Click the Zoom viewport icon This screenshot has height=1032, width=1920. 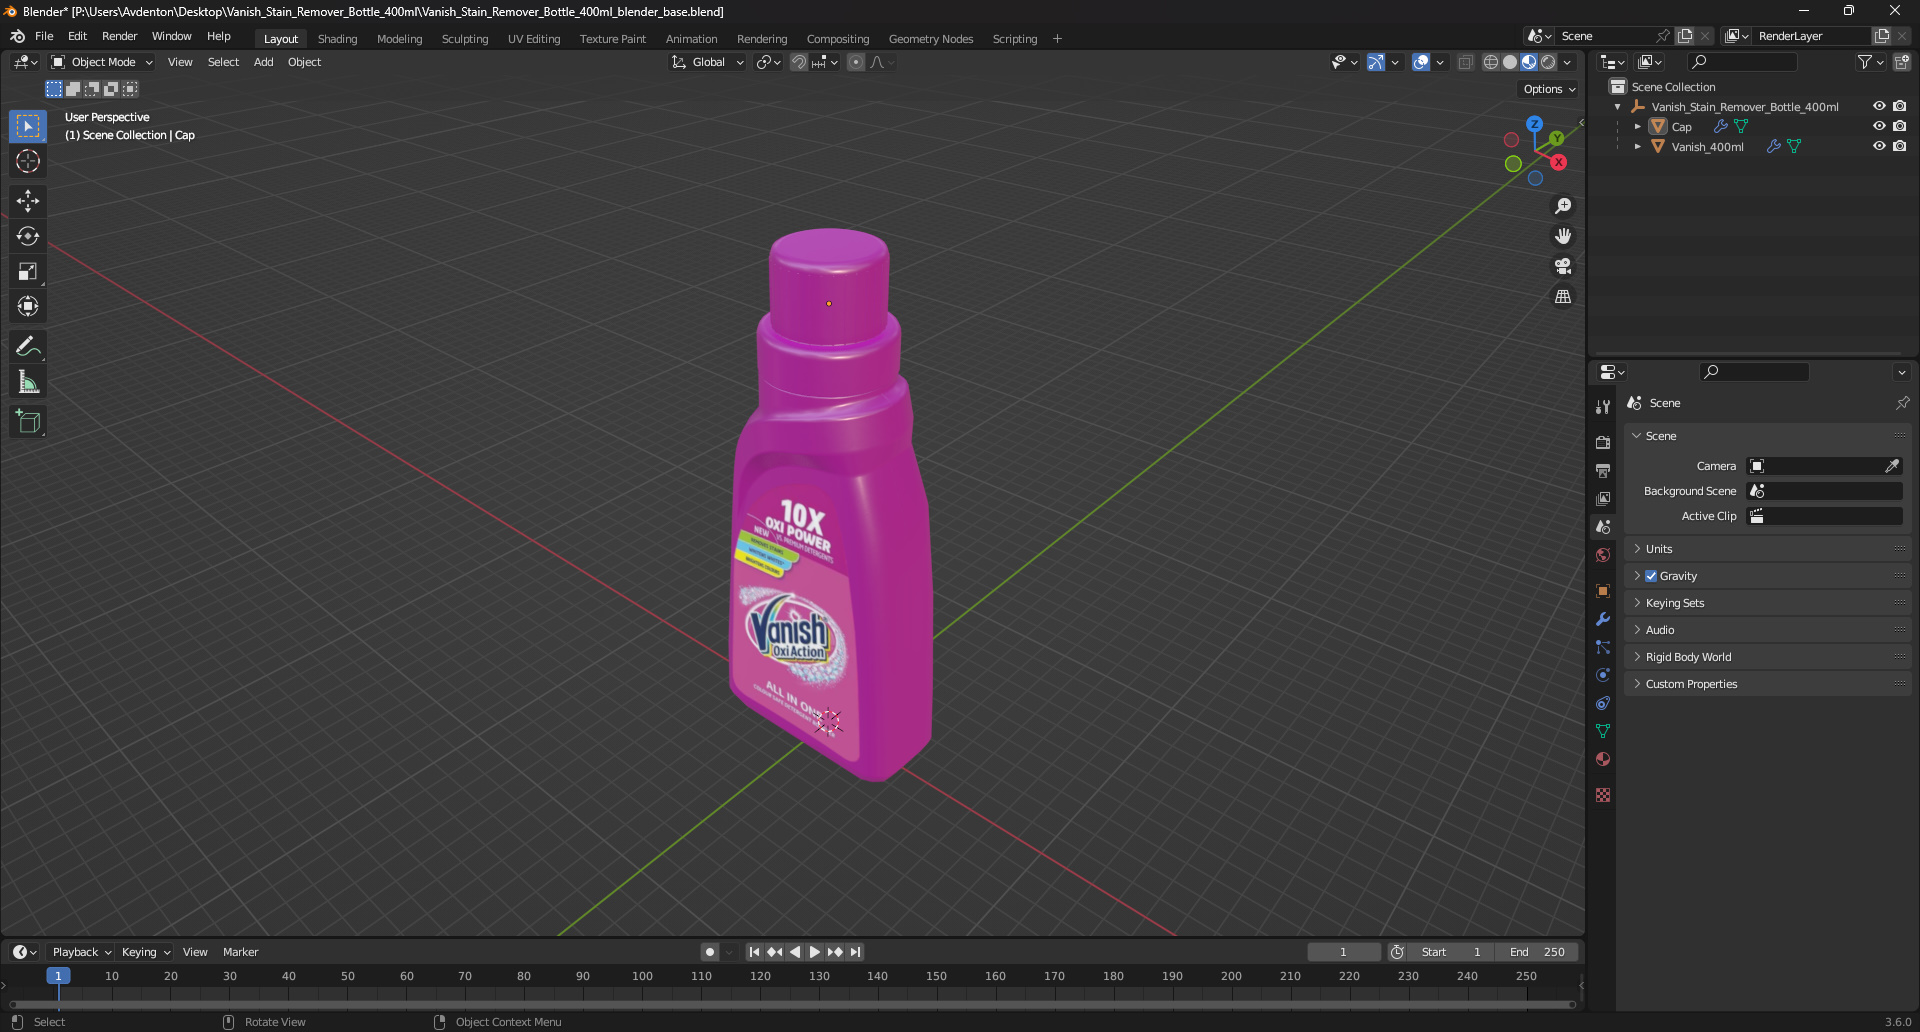[1563, 206]
